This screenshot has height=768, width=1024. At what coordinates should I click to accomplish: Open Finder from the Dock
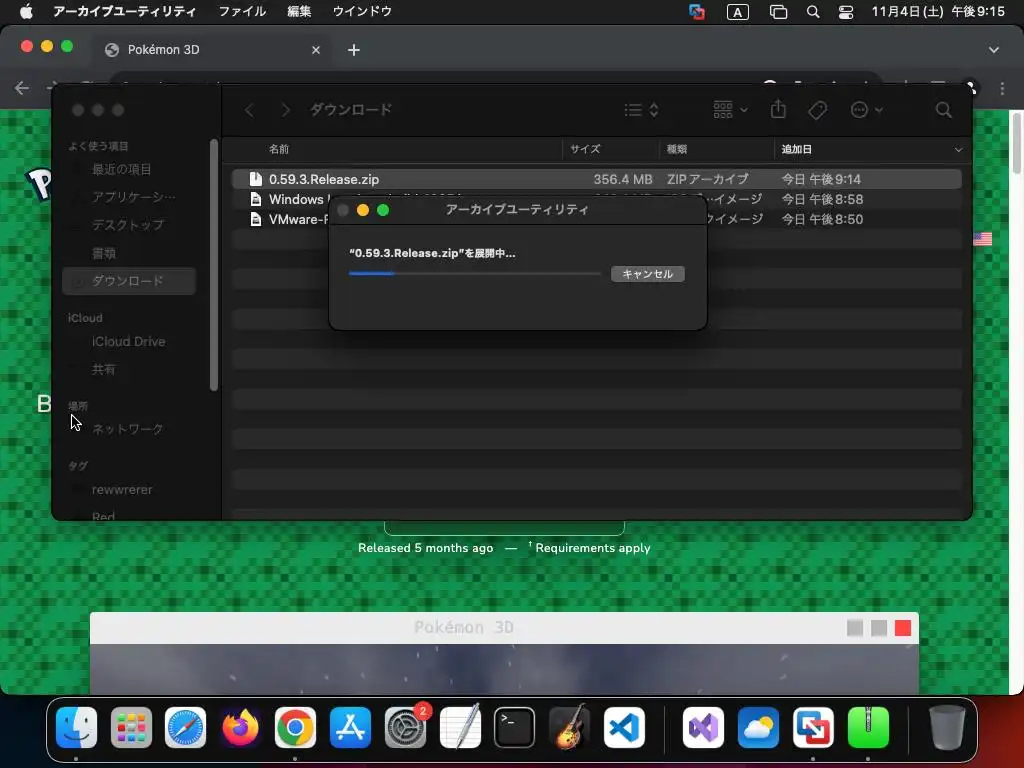coord(76,727)
